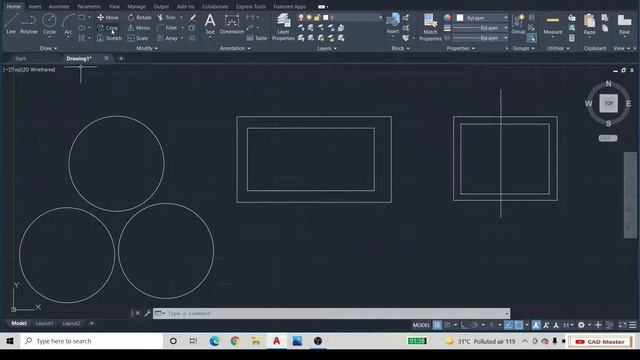The image size is (640, 360).
Task: Switch to the Start file tab
Action: click(20, 58)
